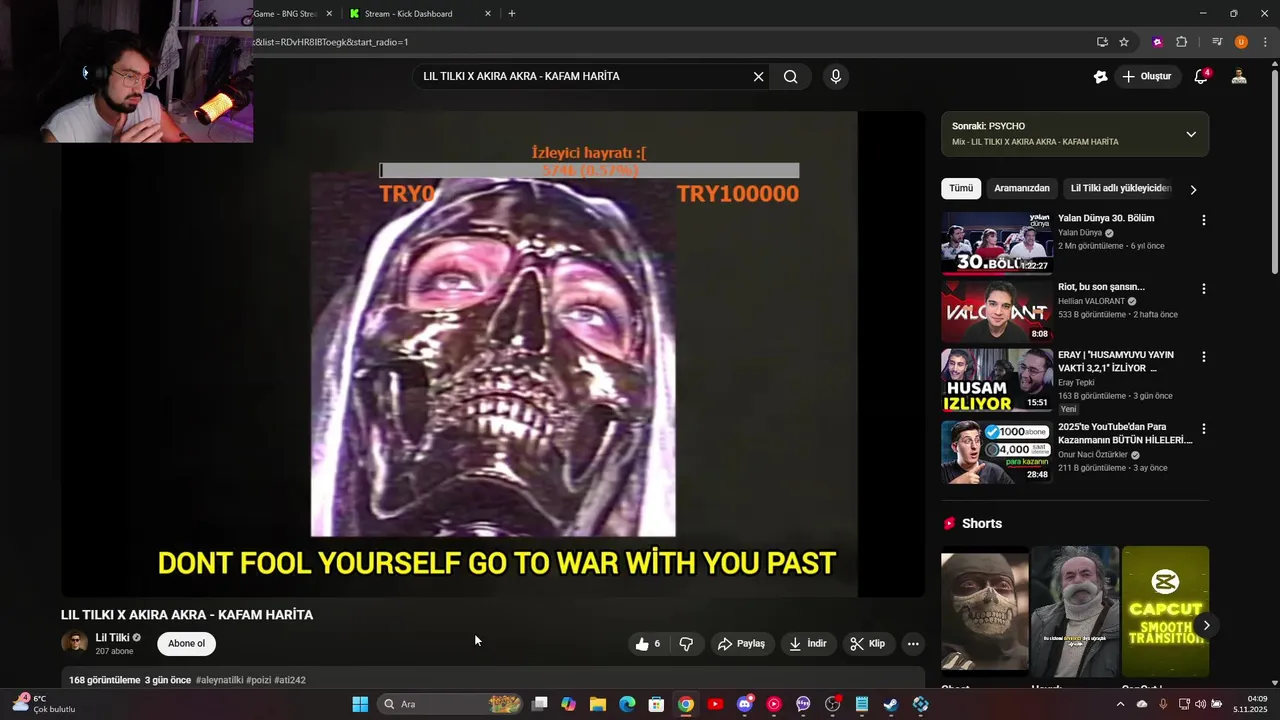The width and height of the screenshot is (1280, 720).
Task: Open Windows Start menu
Action: tap(360, 704)
